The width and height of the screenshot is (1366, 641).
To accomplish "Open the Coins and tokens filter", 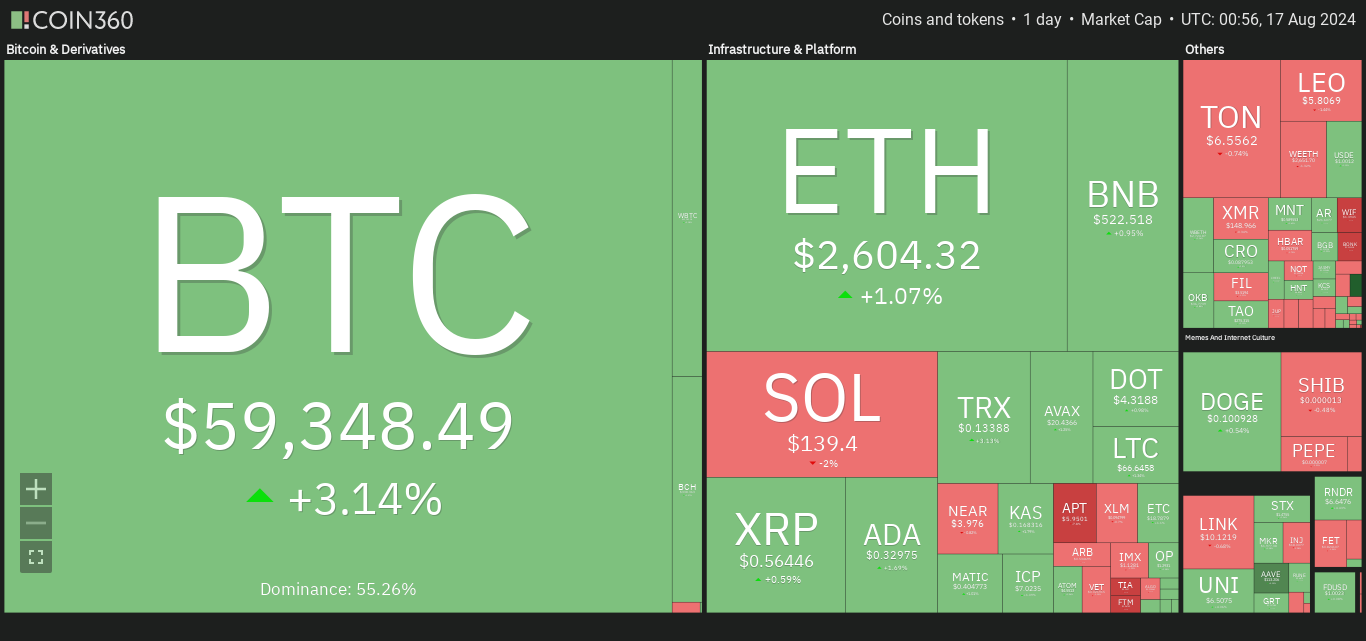I will coord(943,19).
